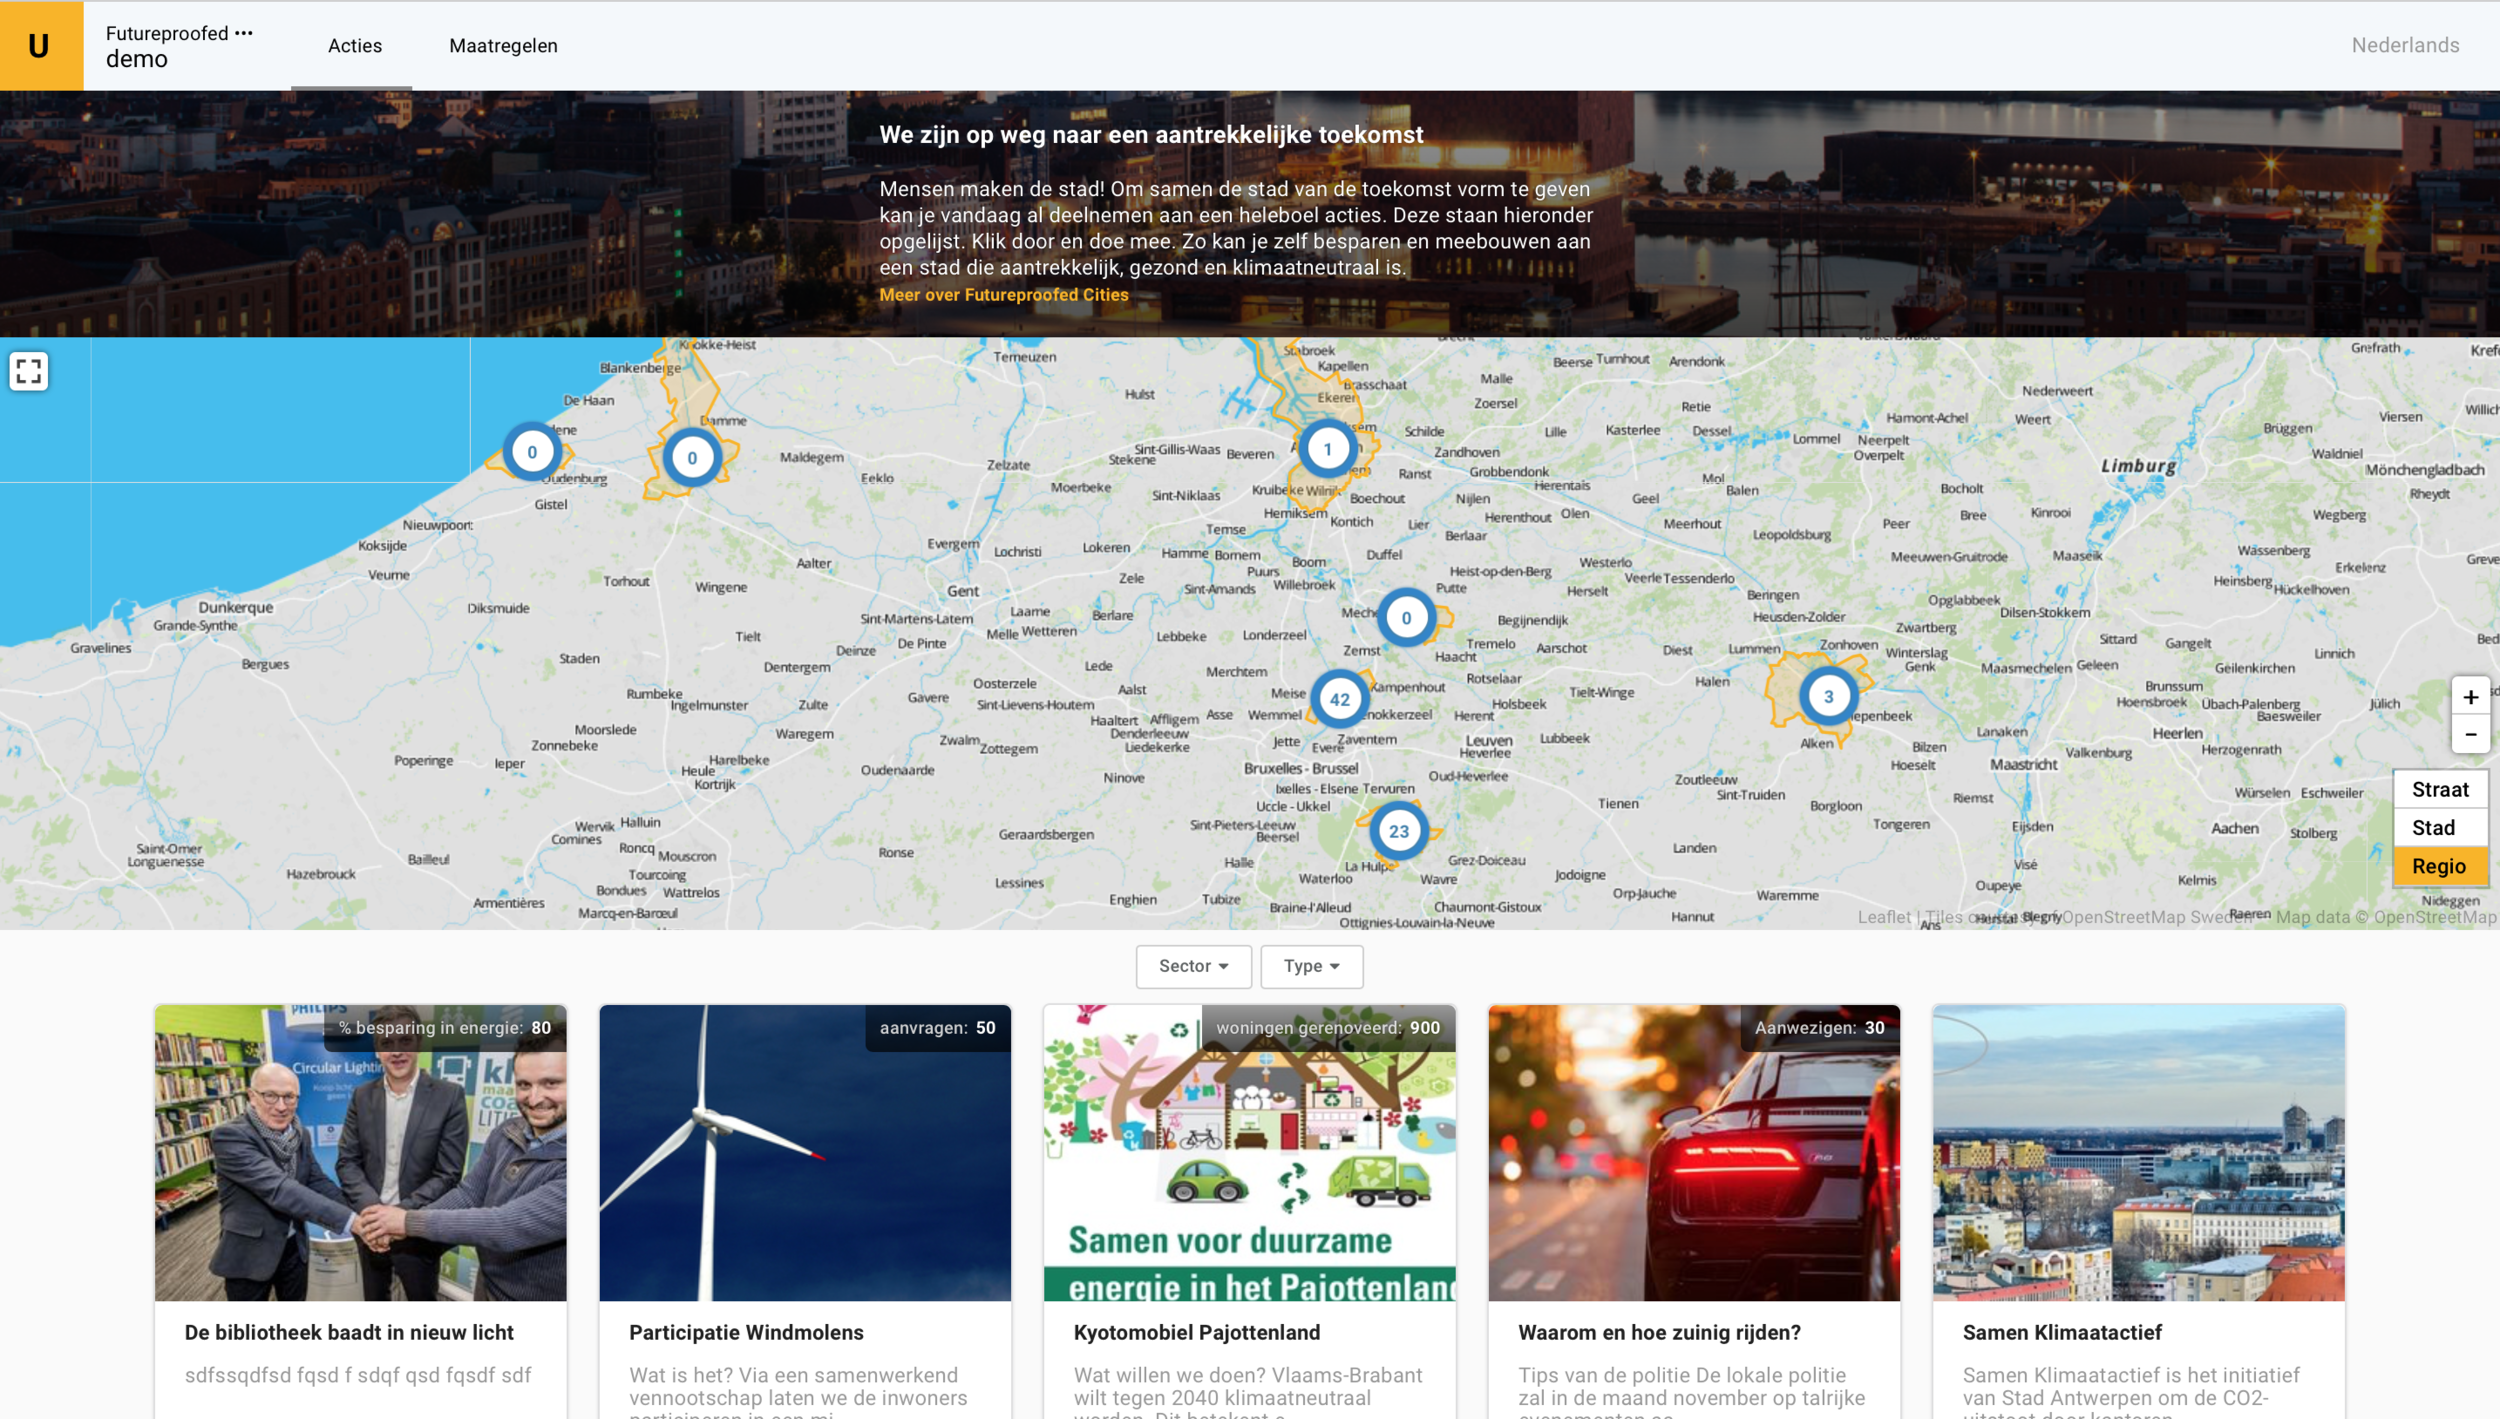The image size is (2500, 1419).
Task: Select the map cluster marker showing 3
Action: point(1828,696)
